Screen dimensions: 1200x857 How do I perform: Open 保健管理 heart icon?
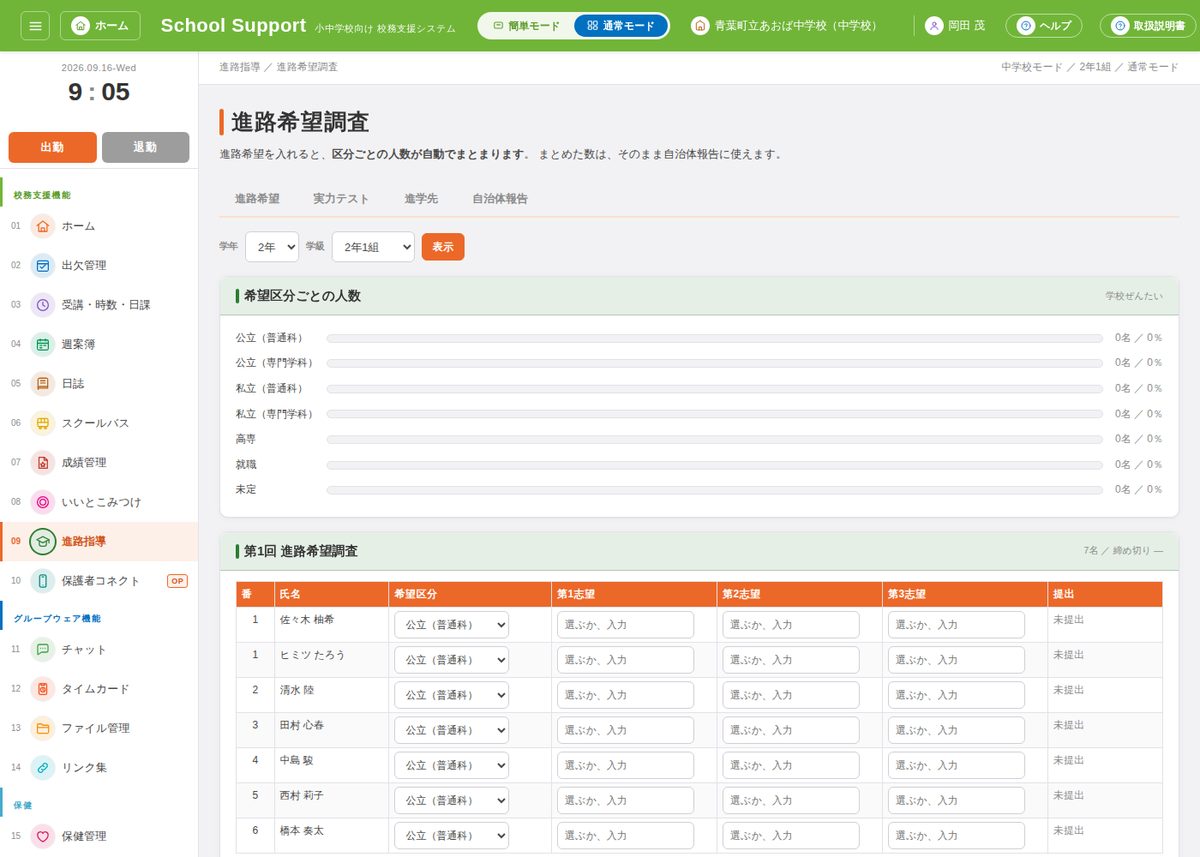43,836
